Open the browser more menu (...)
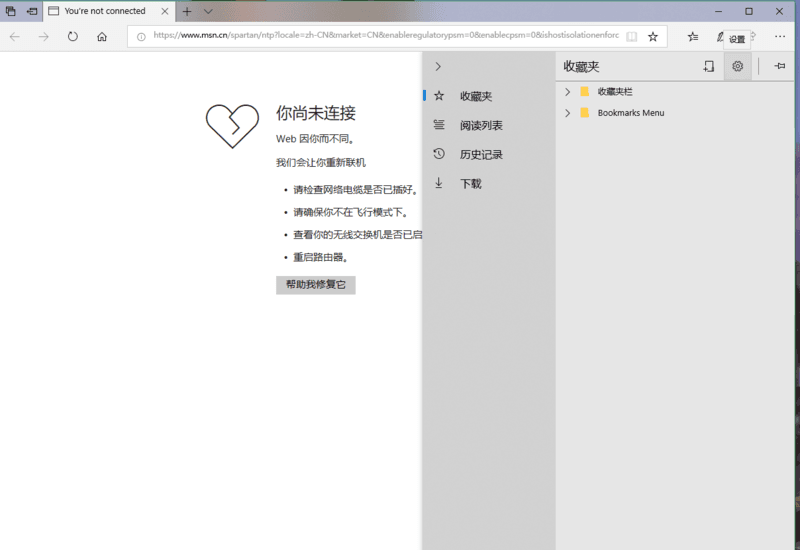This screenshot has height=550, width=800. point(780,36)
